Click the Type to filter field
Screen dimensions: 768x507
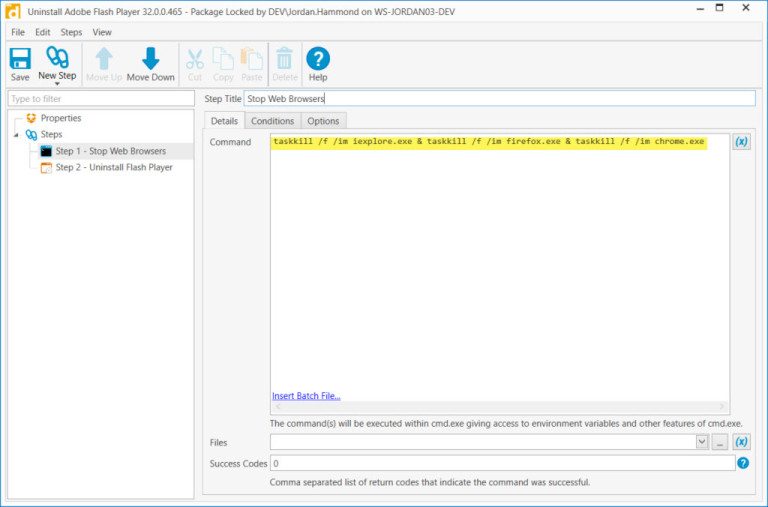click(x=101, y=98)
